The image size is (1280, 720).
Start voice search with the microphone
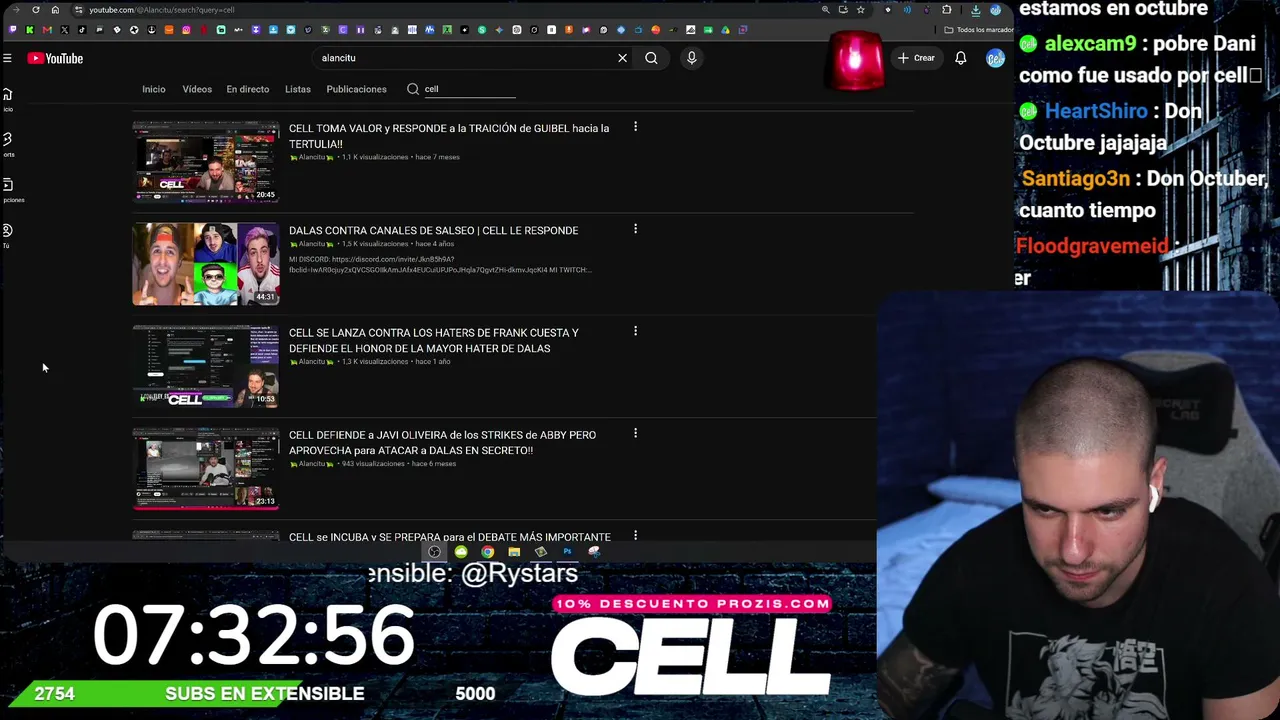coord(691,58)
